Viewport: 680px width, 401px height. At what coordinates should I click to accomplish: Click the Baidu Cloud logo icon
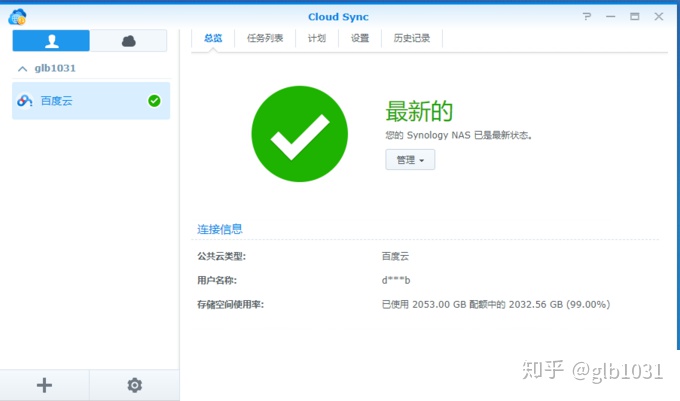point(25,101)
